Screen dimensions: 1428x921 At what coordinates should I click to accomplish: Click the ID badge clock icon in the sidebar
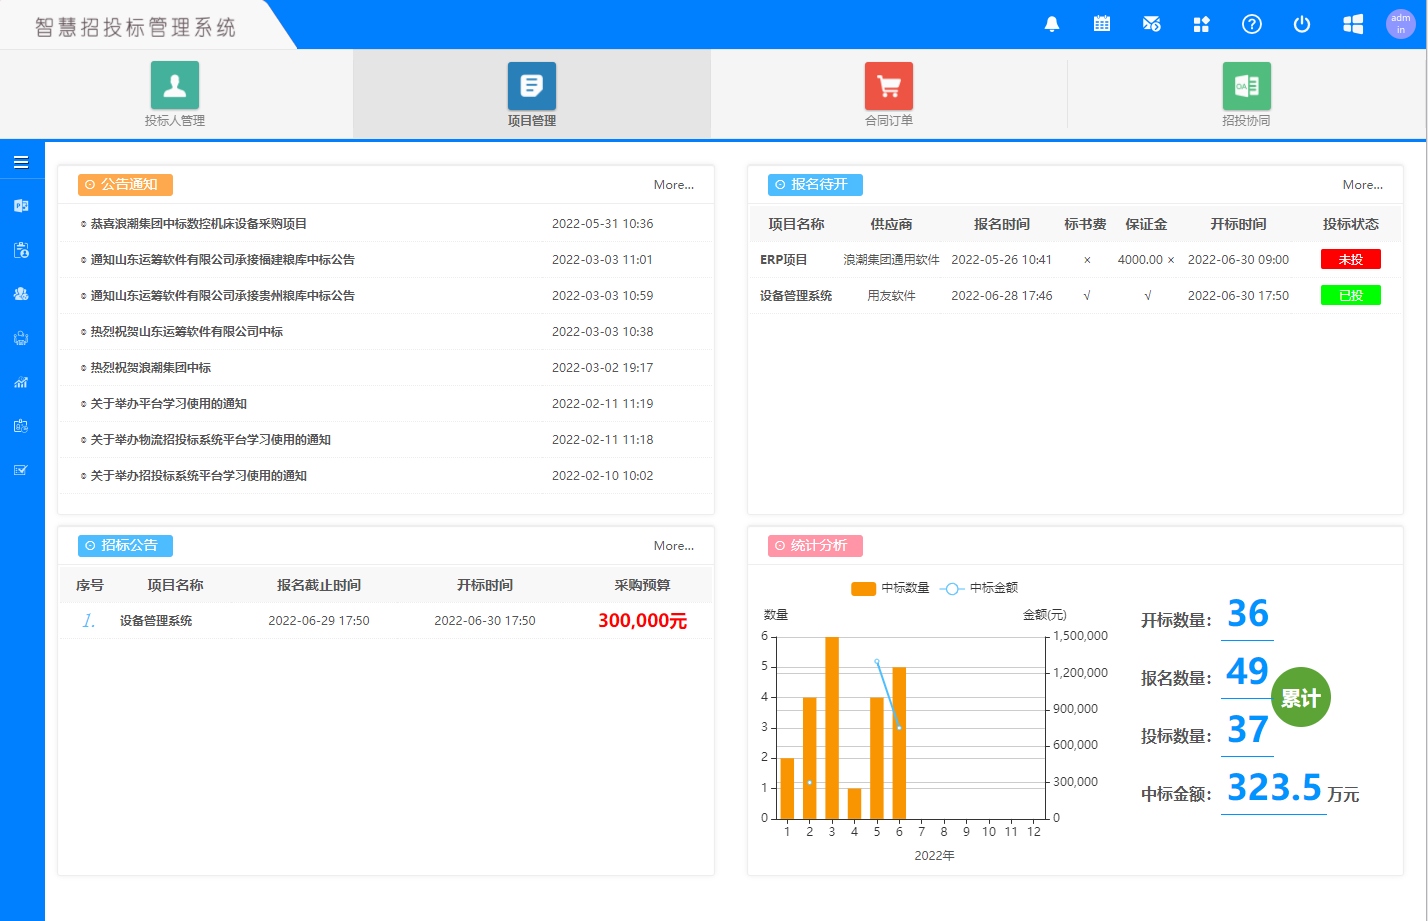(x=21, y=426)
